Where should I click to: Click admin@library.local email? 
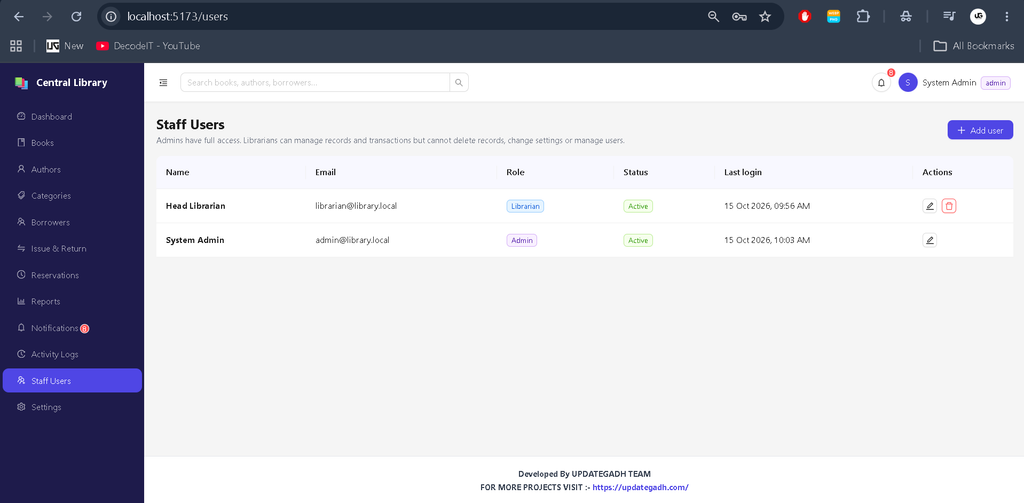352,240
